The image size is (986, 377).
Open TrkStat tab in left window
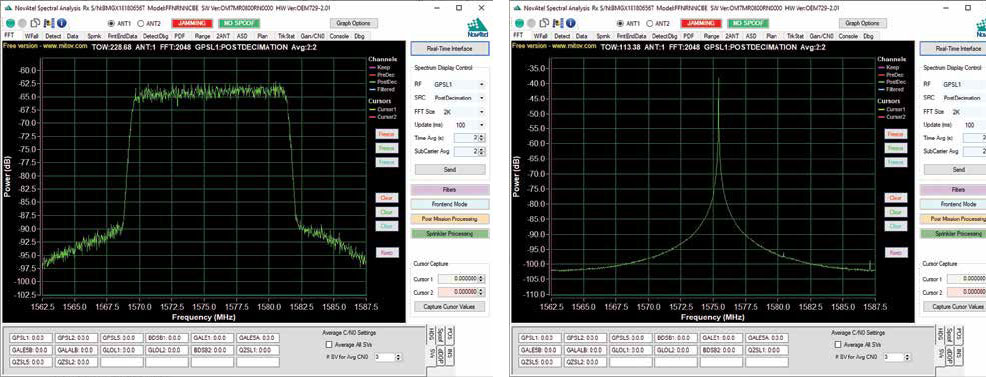(287, 36)
